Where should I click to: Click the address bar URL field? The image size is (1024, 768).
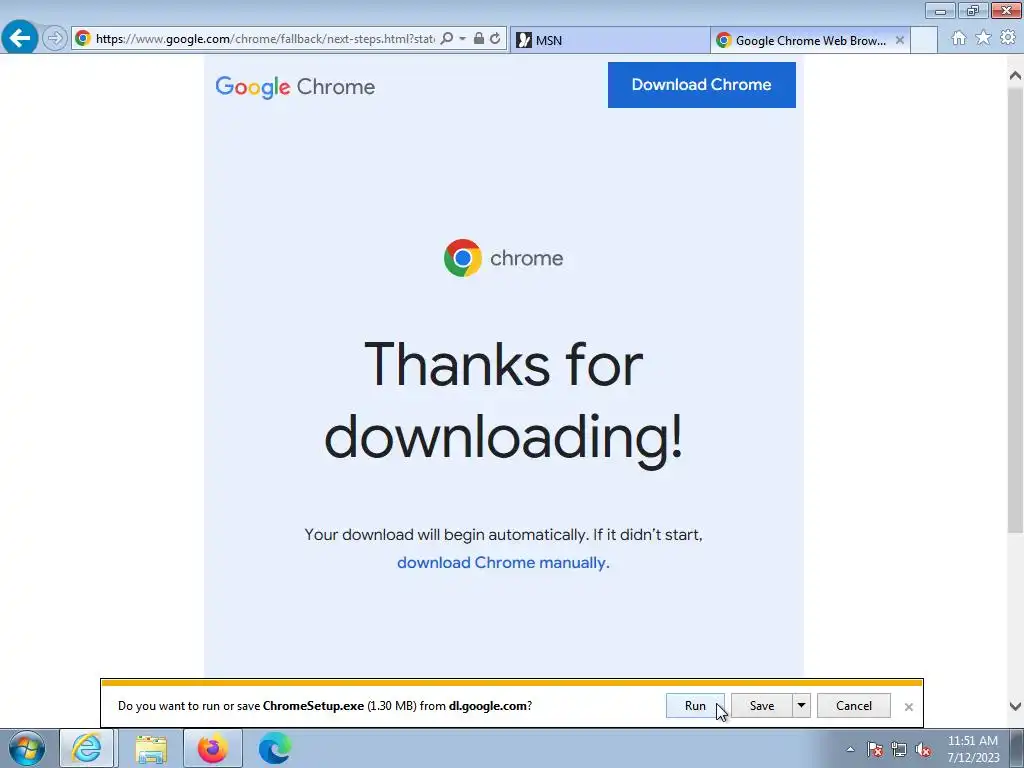point(264,39)
